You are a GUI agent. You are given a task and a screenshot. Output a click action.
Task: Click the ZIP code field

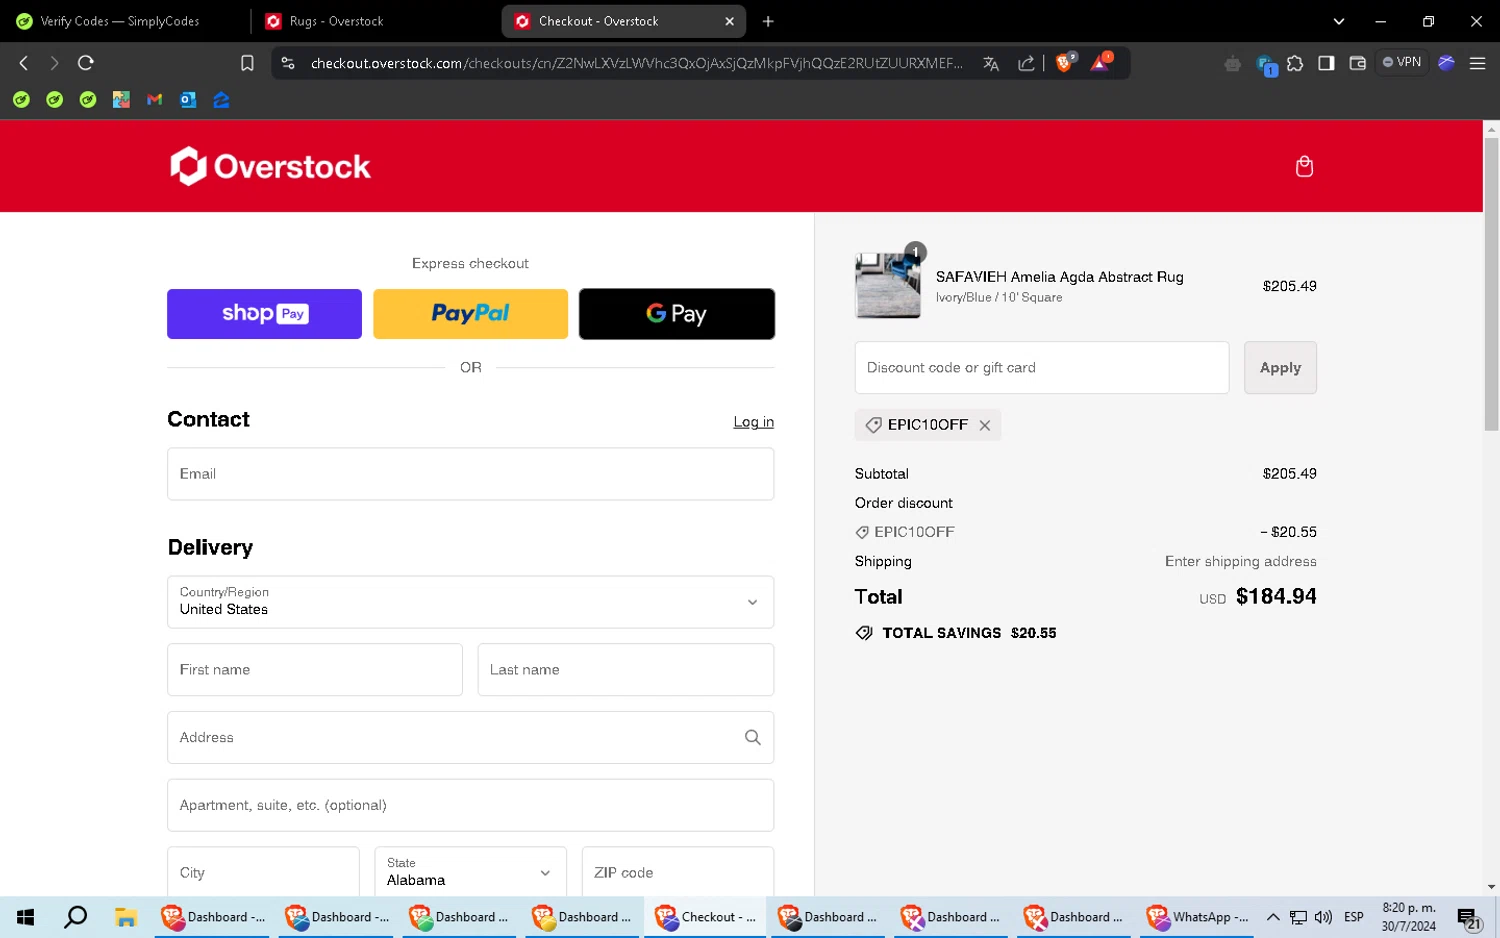(x=678, y=872)
